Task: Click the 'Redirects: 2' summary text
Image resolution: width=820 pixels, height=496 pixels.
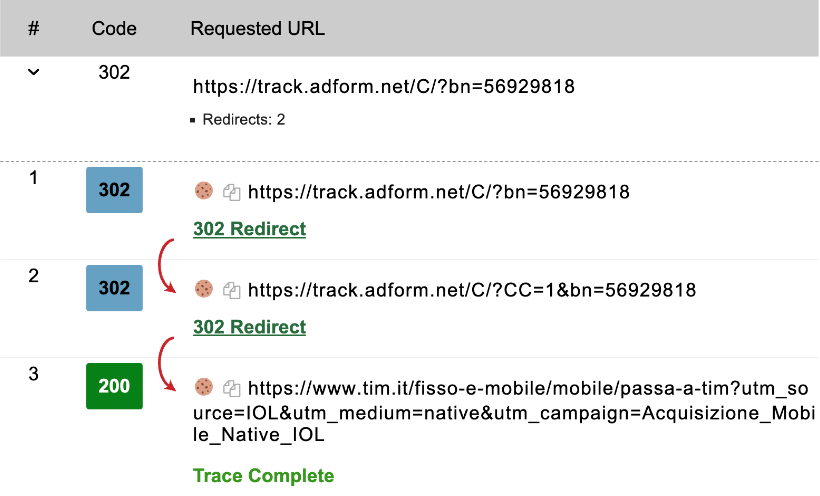Action: 243,120
